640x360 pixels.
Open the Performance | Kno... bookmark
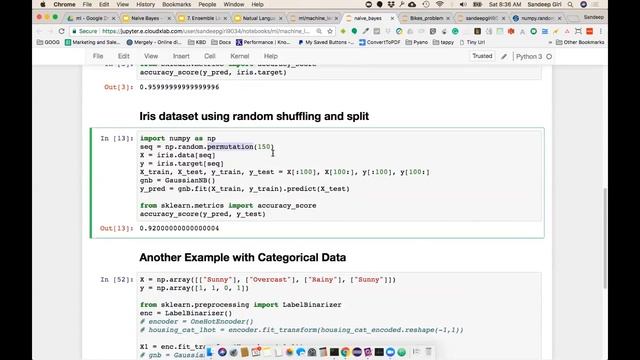pos(263,42)
